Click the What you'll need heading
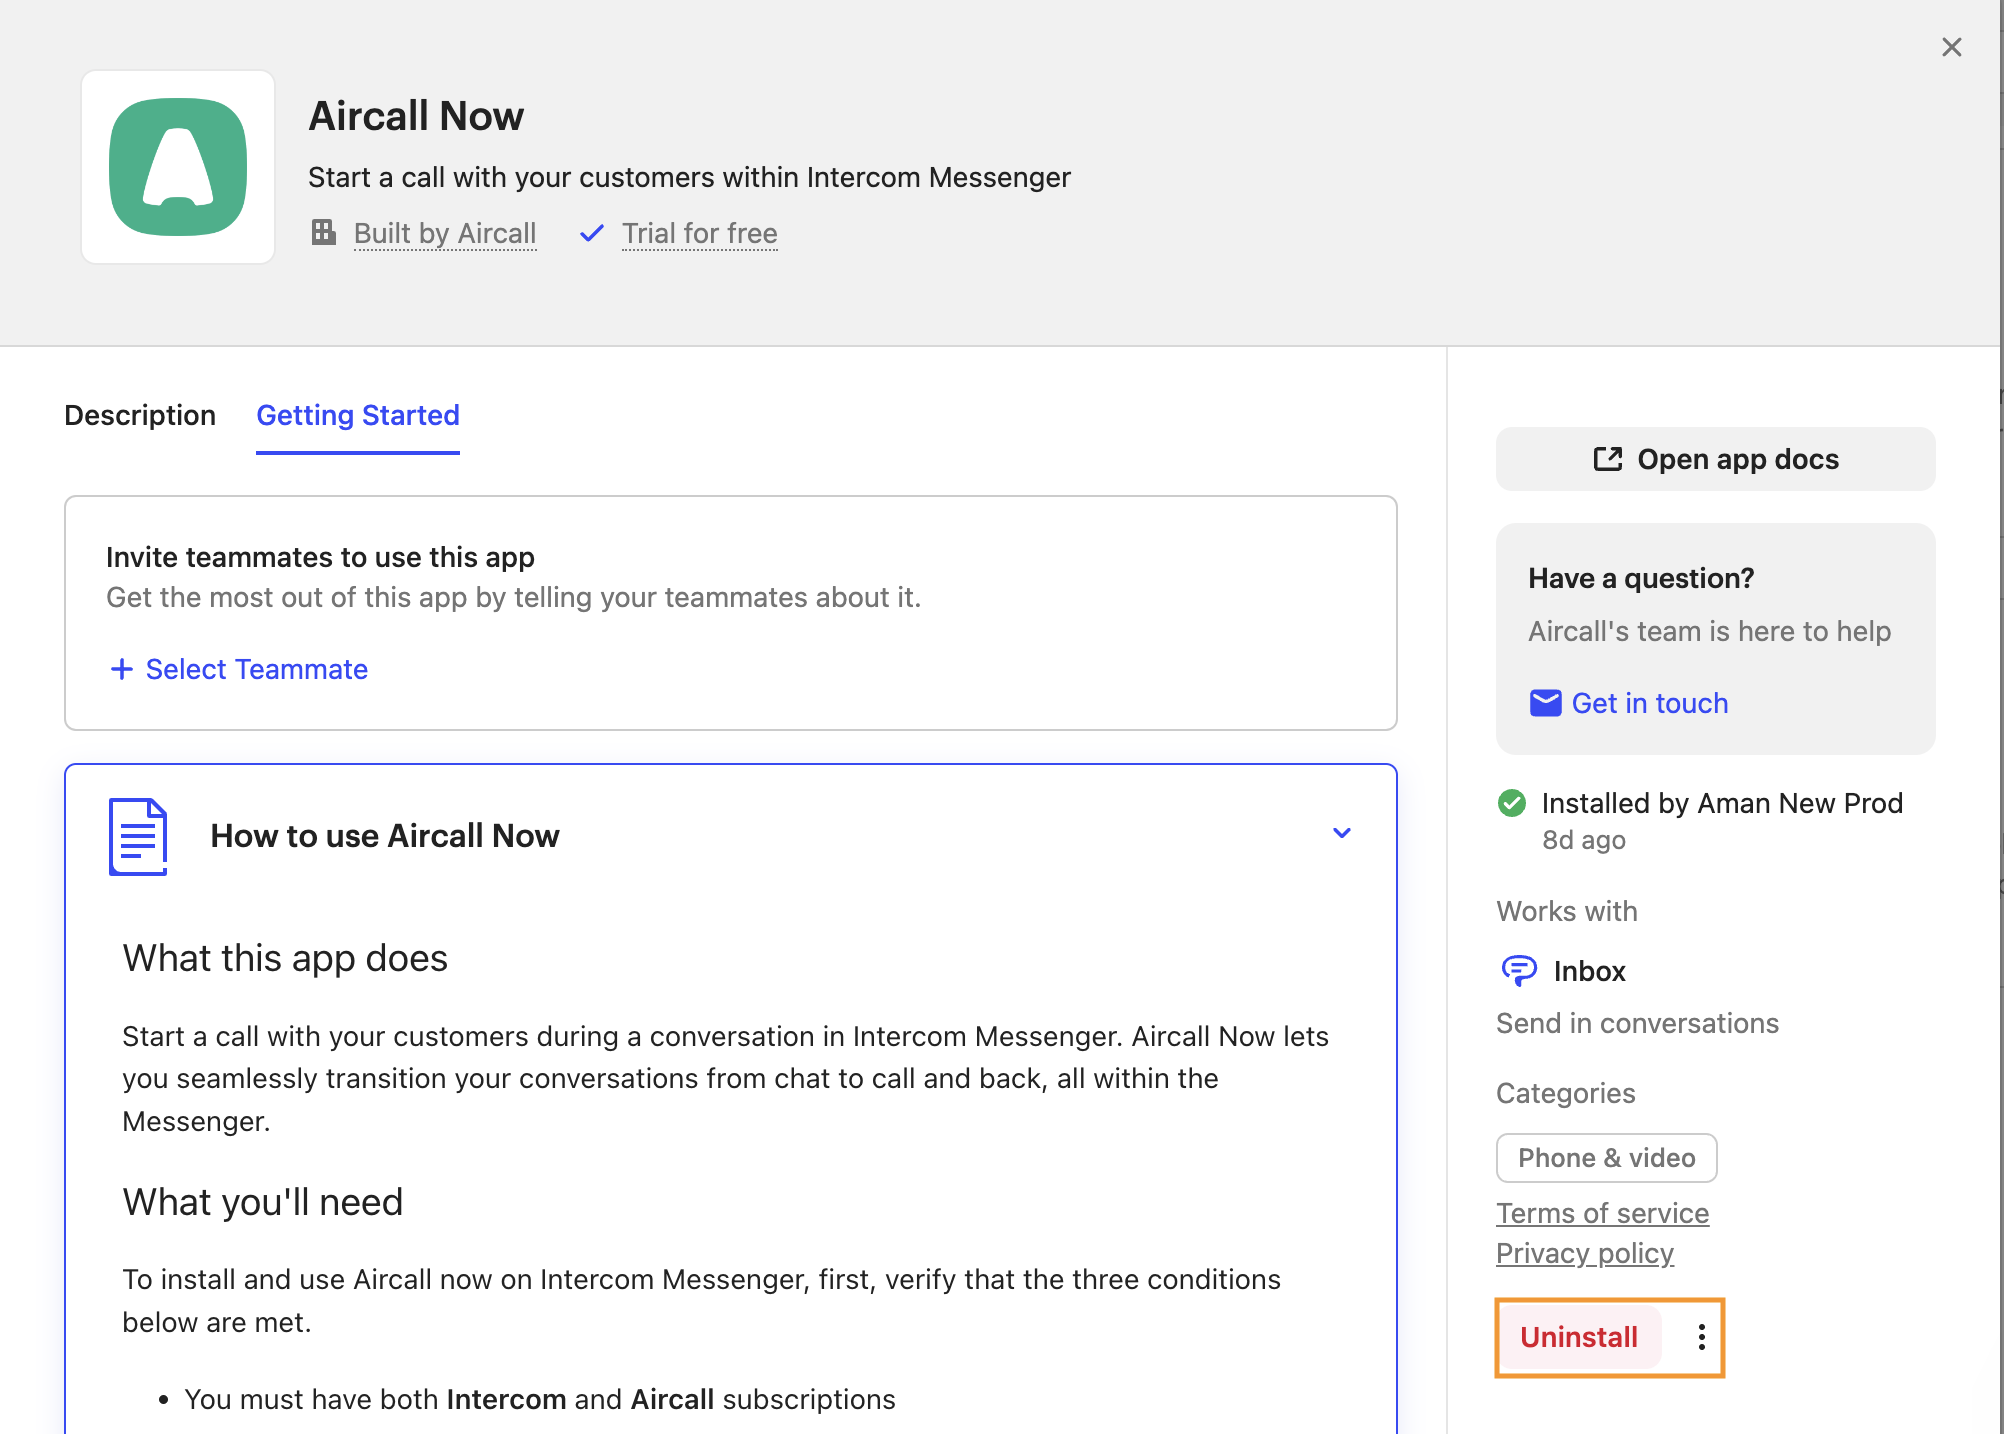The image size is (2004, 1434). (263, 1202)
